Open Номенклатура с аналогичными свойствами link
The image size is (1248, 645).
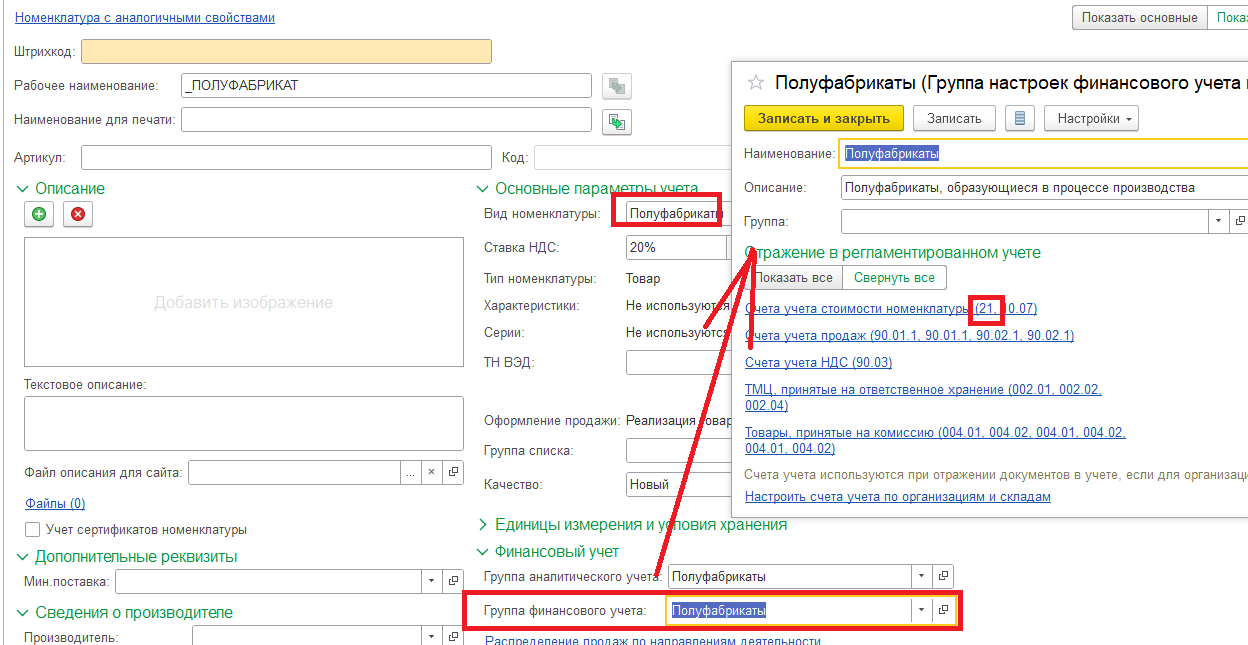(144, 17)
